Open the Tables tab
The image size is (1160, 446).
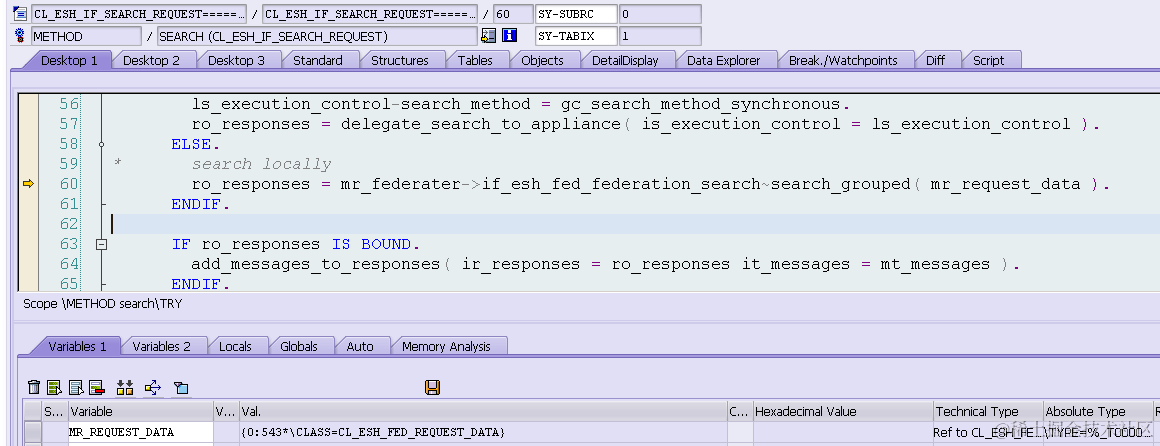475,61
